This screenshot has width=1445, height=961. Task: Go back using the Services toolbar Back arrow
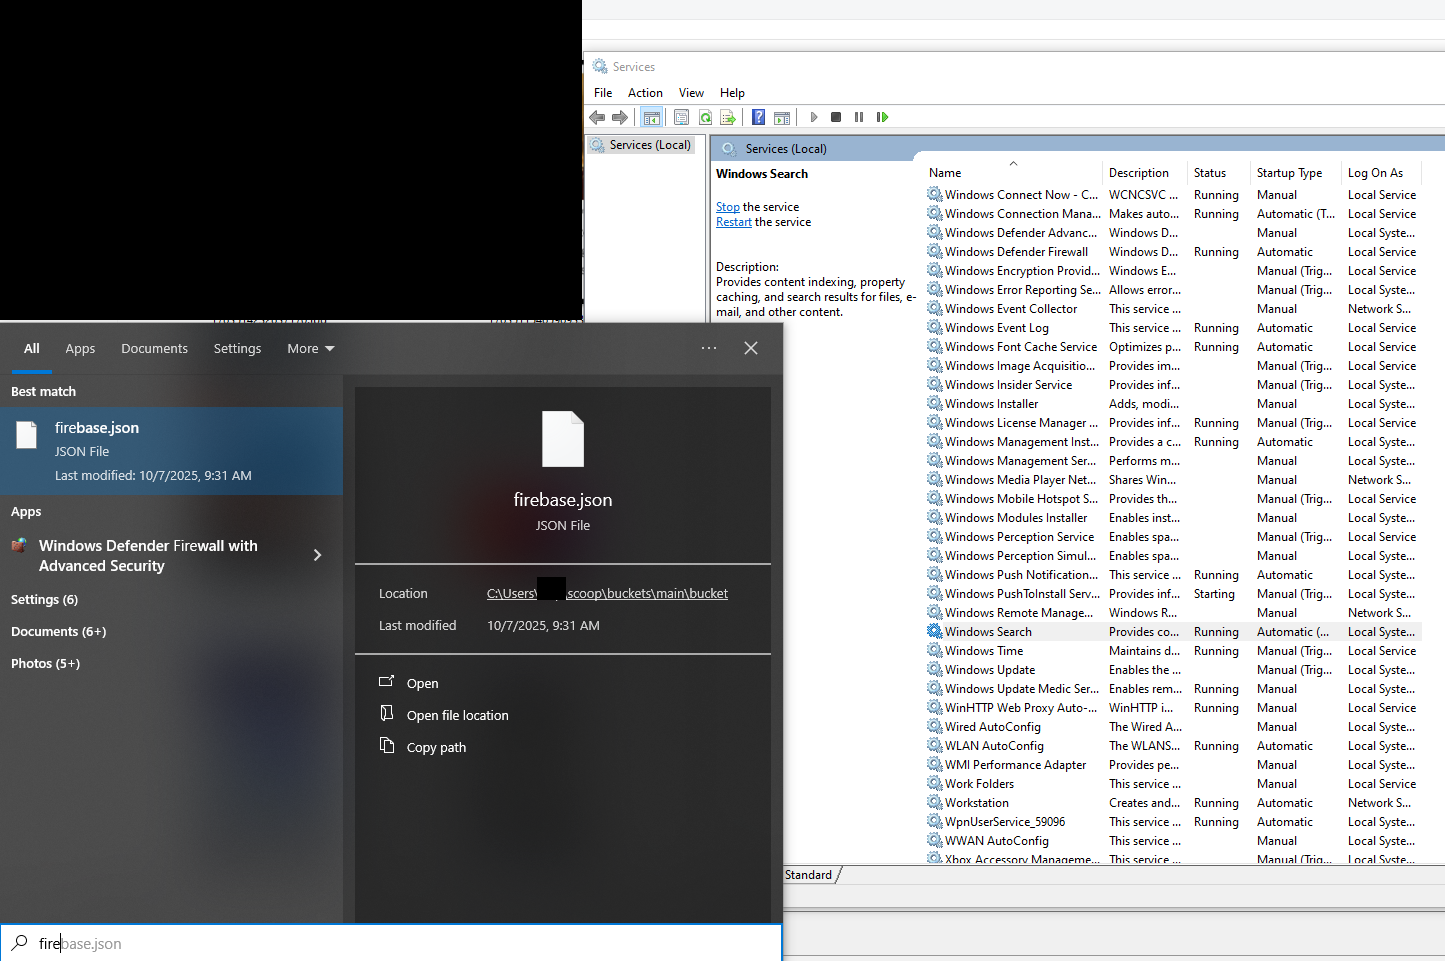tap(597, 117)
